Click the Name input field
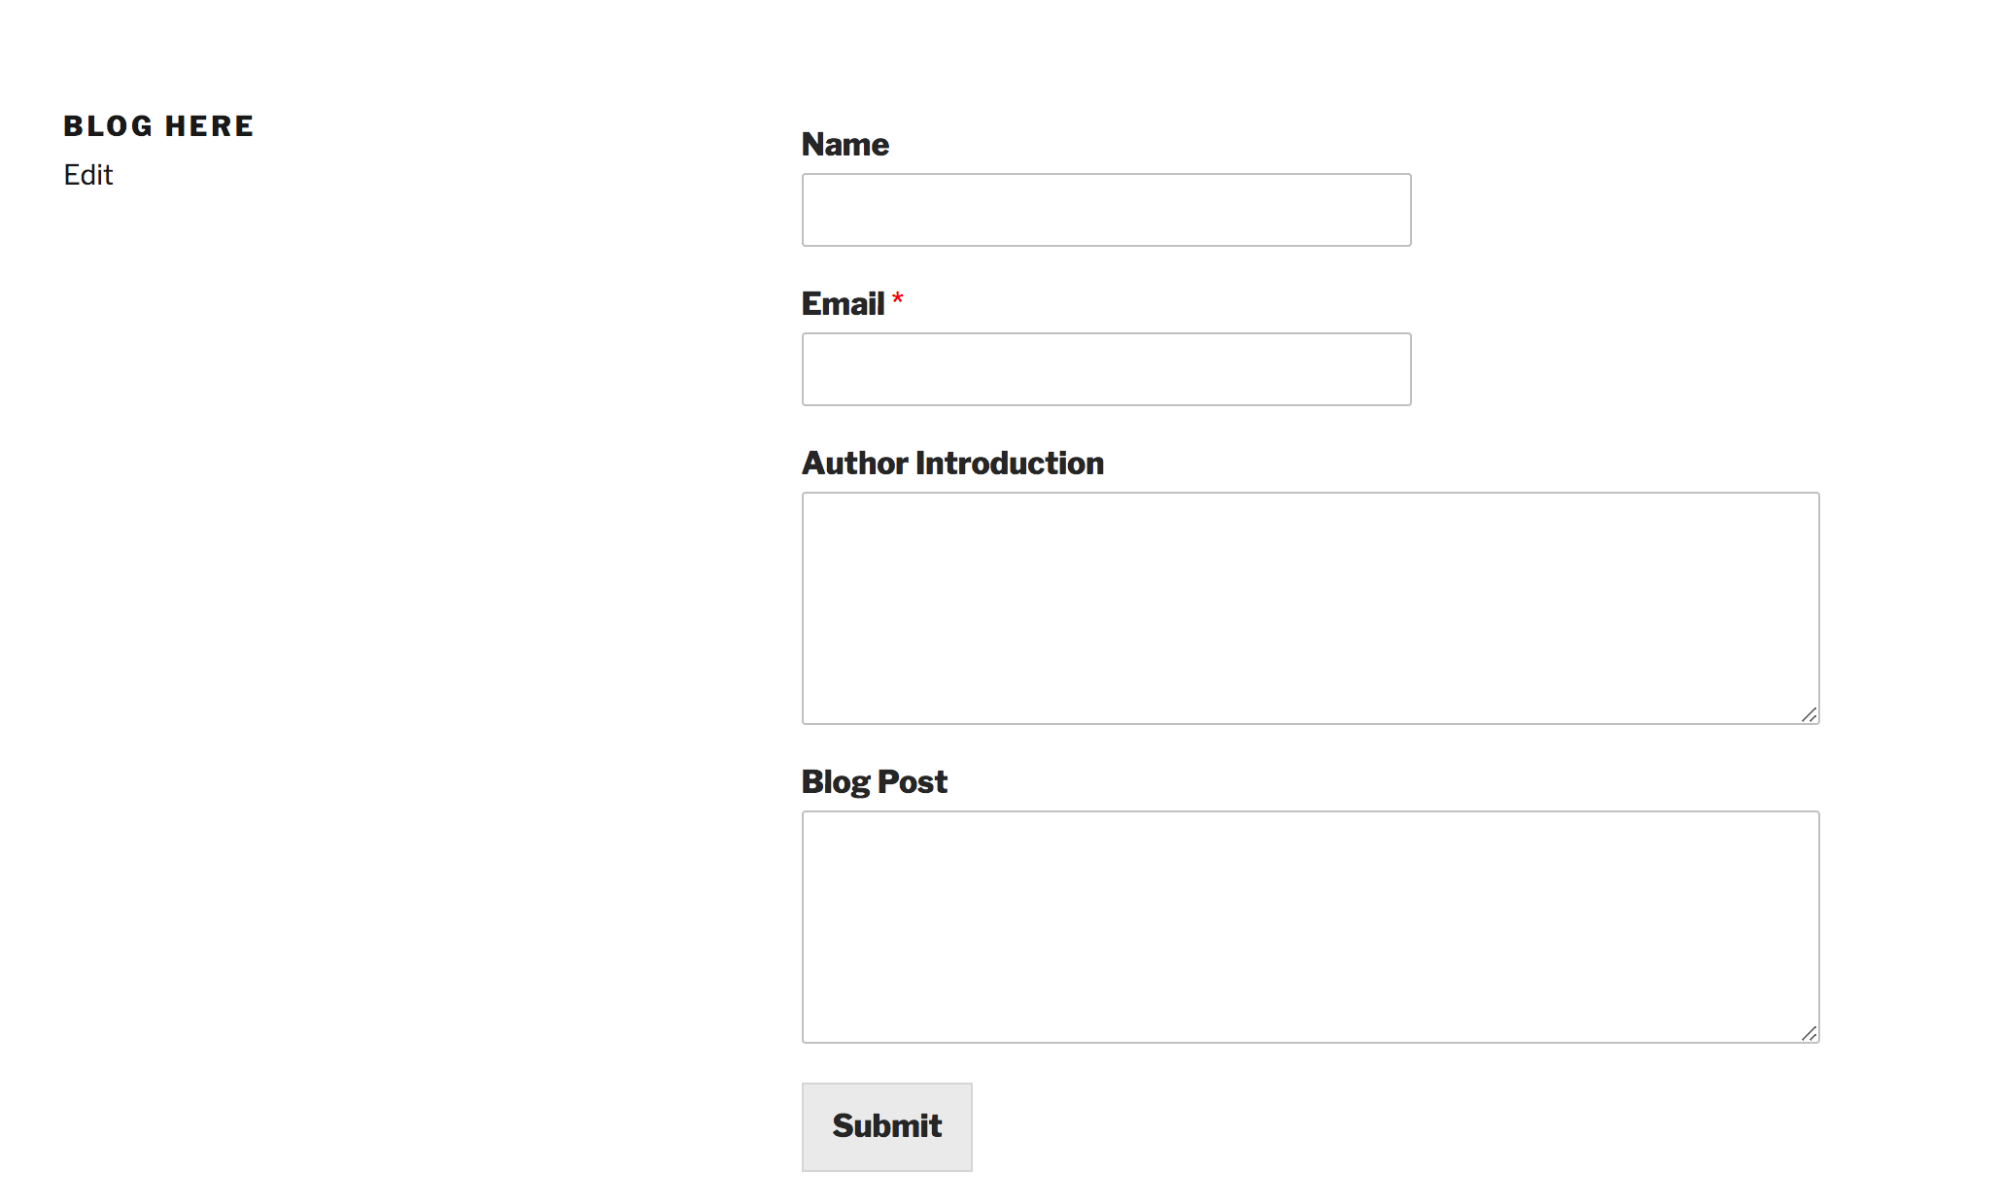Screen dimensions: 1999x1200 [x=1106, y=210]
